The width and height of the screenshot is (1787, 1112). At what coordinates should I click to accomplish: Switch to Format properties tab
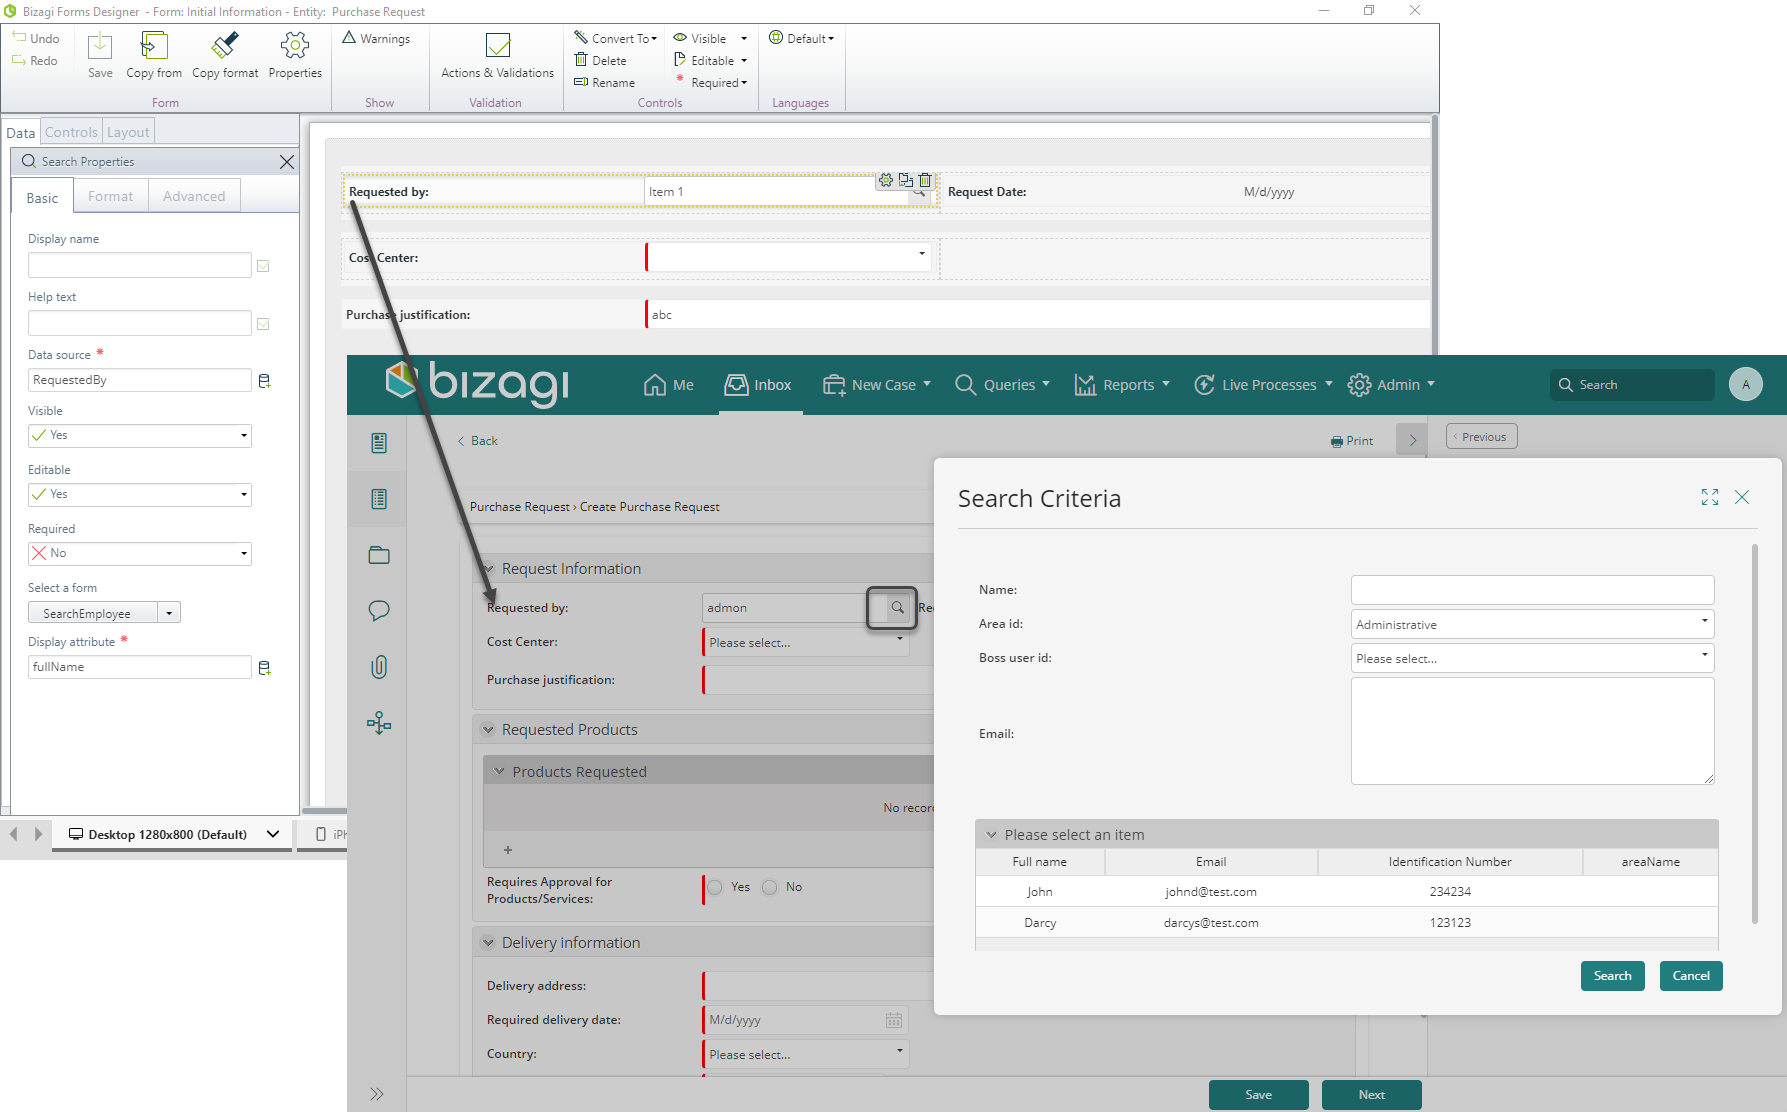[x=110, y=196]
